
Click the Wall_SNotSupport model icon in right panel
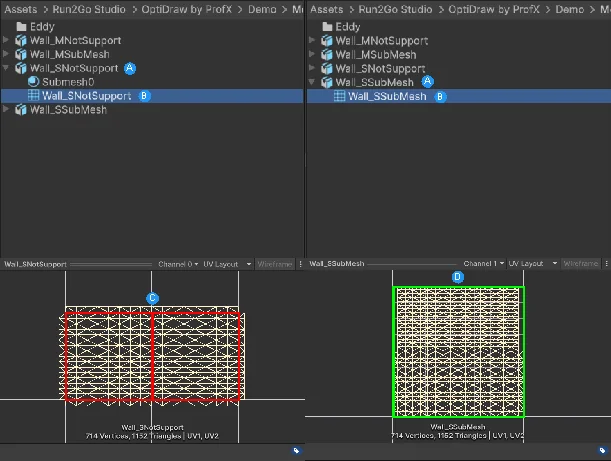click(x=327, y=69)
